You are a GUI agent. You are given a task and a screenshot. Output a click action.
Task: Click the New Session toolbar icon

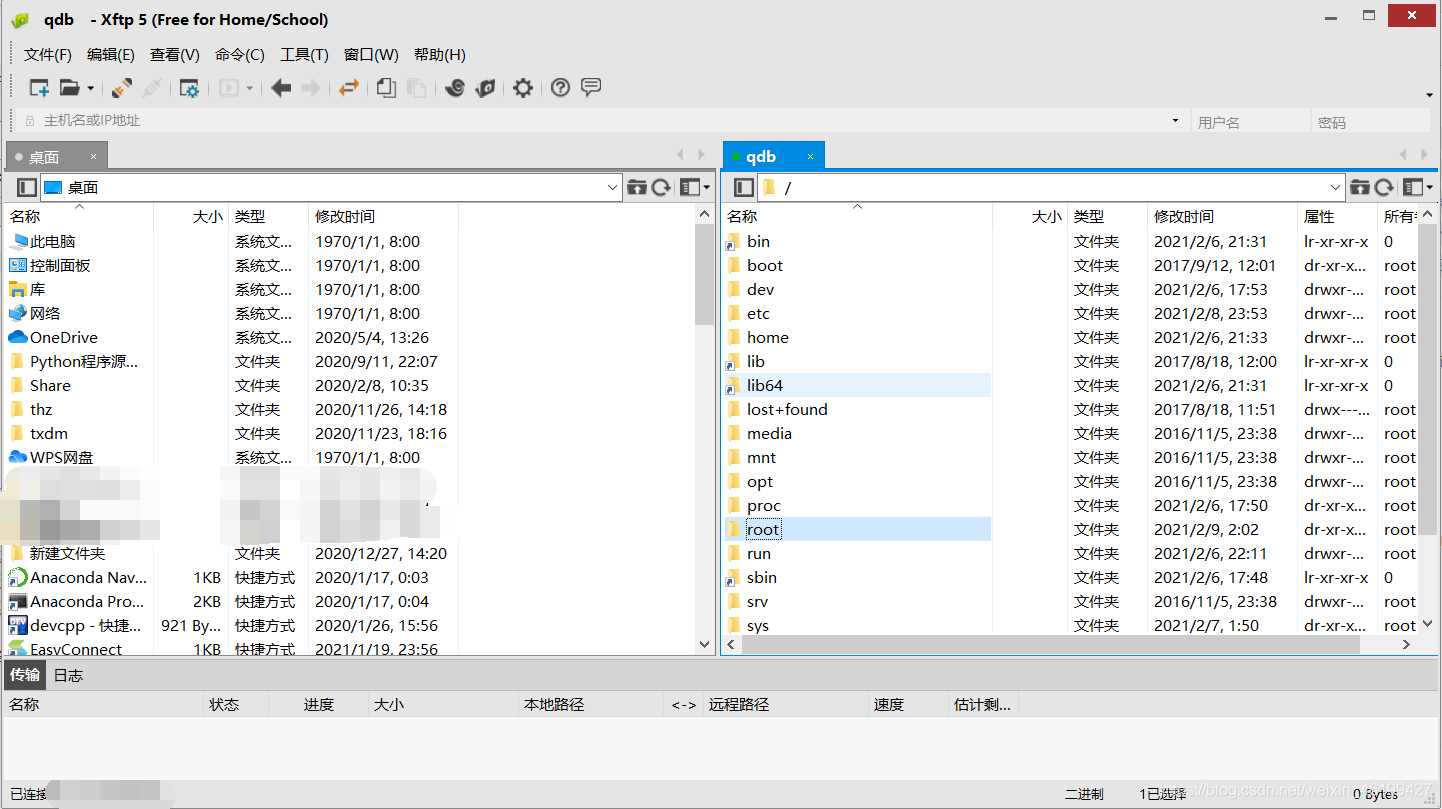(39, 88)
